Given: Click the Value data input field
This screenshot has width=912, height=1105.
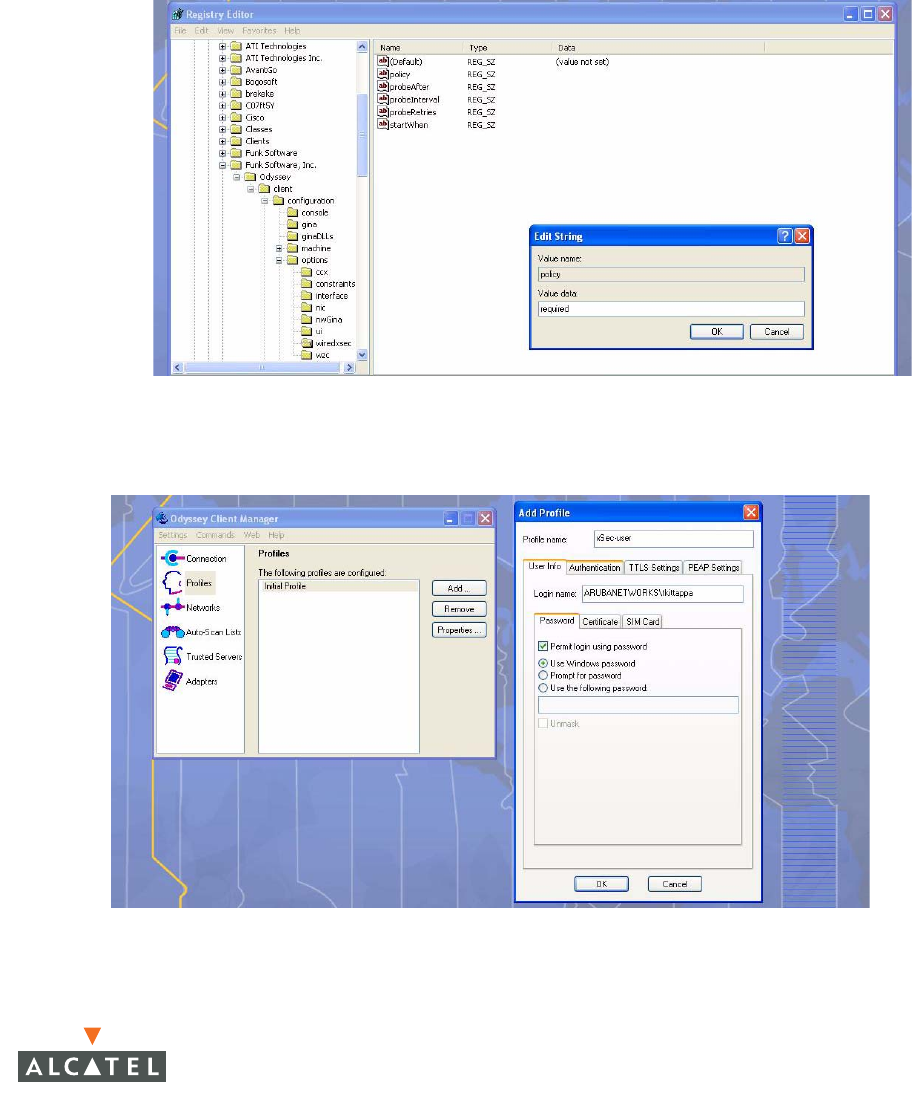Looking at the screenshot, I should click(x=671, y=309).
